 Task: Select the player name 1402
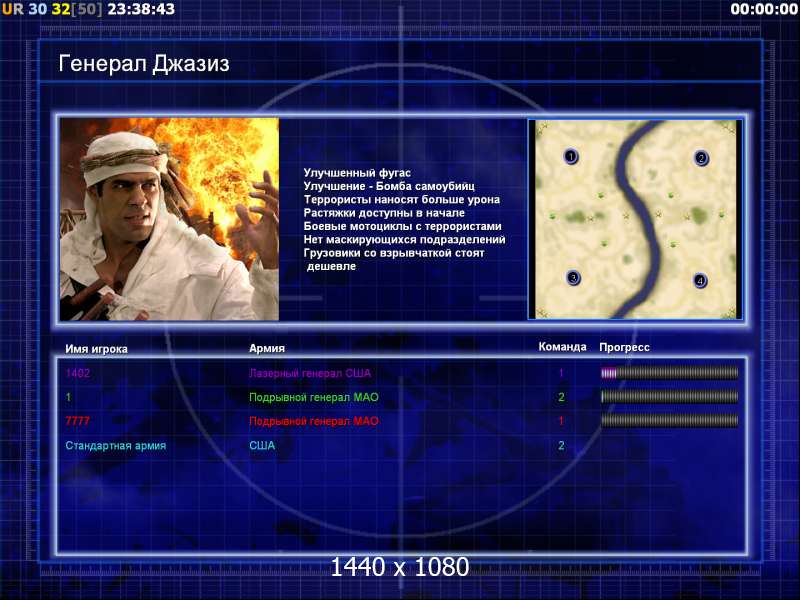tap(78, 373)
